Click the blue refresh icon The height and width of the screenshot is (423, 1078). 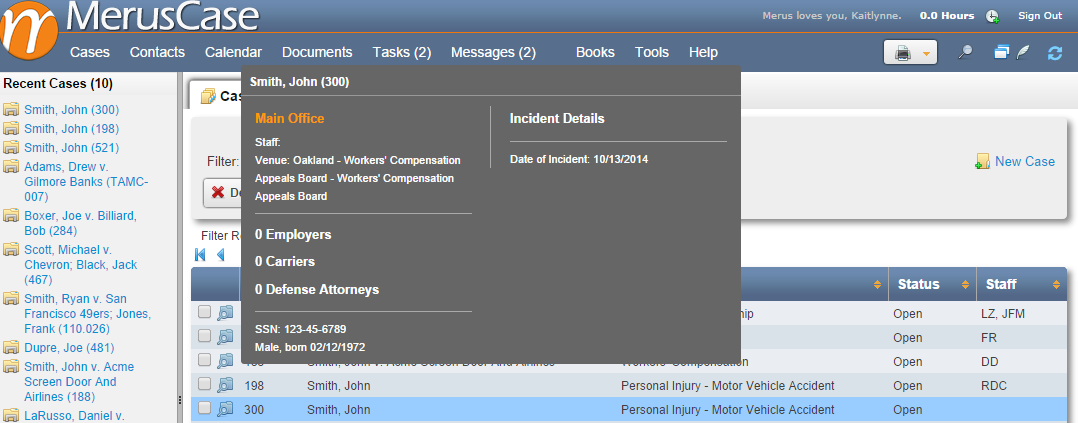tap(1055, 52)
